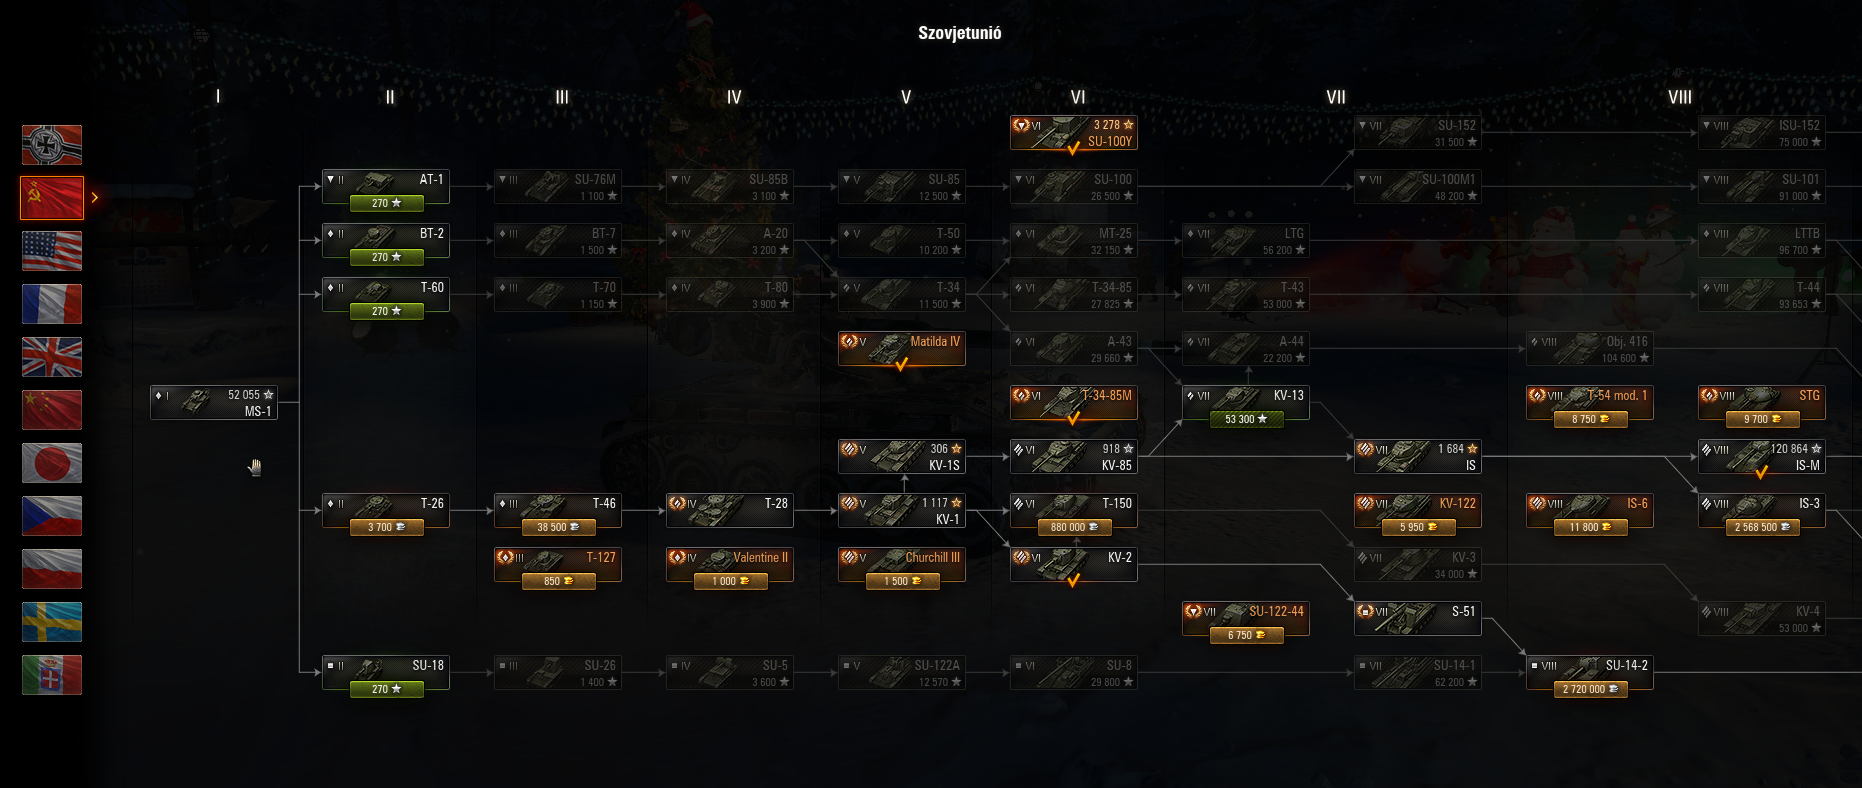Select the French nation flag
1862x788 pixels.
tap(52, 304)
